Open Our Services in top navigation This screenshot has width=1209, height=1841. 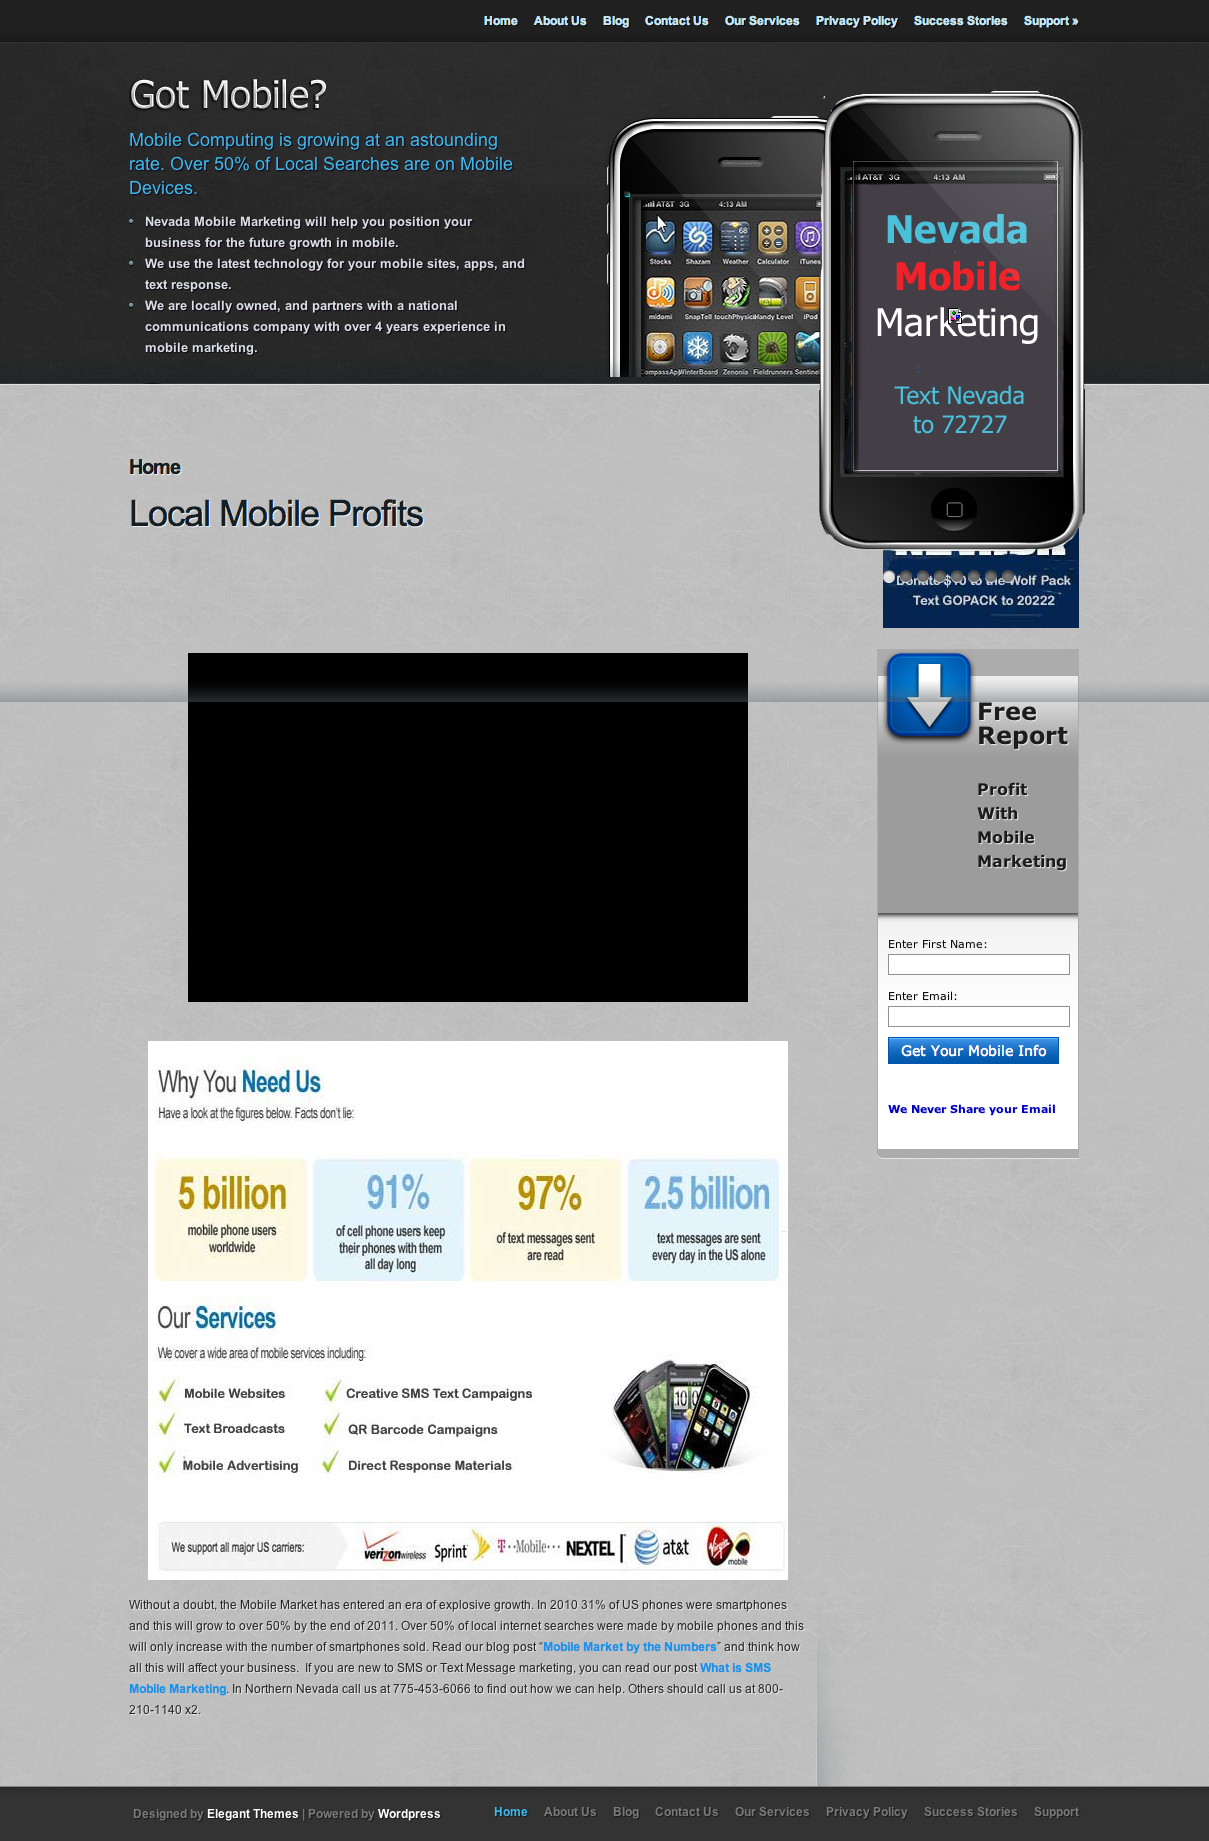[761, 21]
